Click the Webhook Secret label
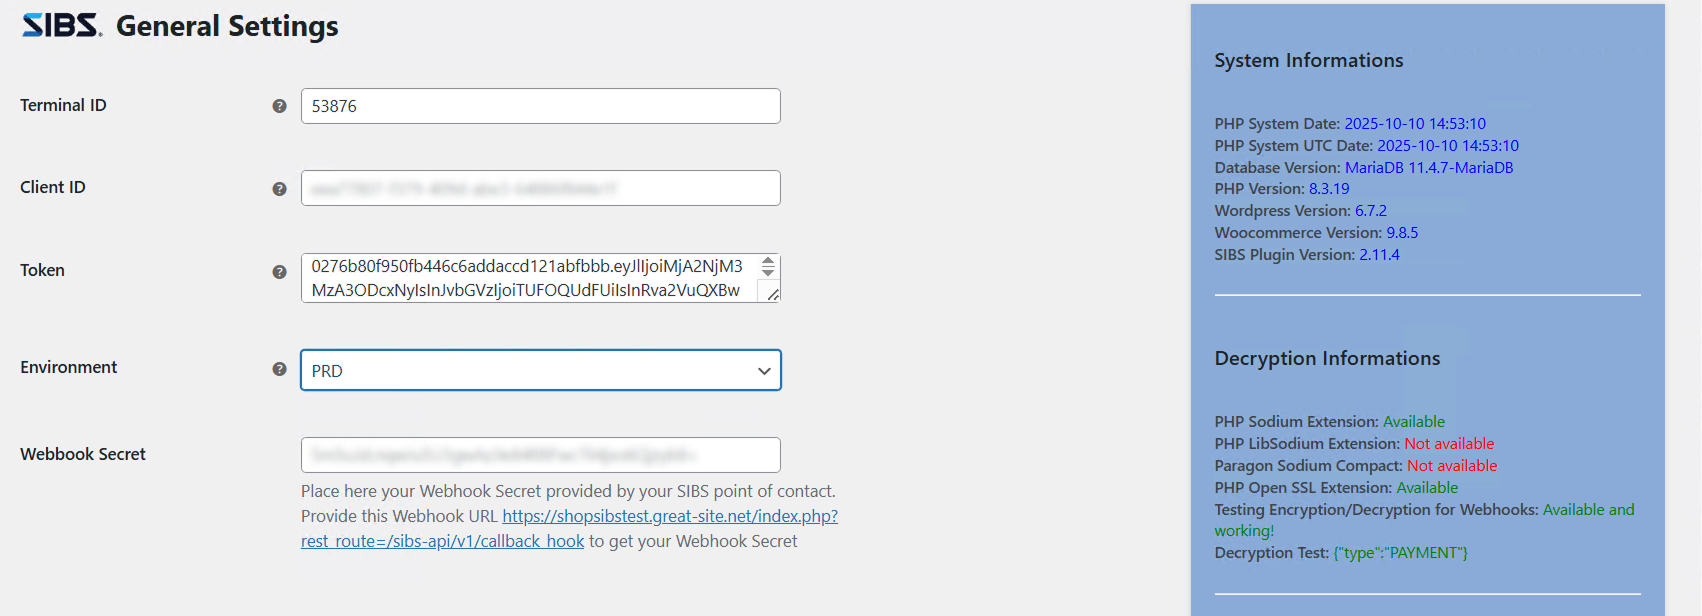The width and height of the screenshot is (1702, 616). click(83, 454)
